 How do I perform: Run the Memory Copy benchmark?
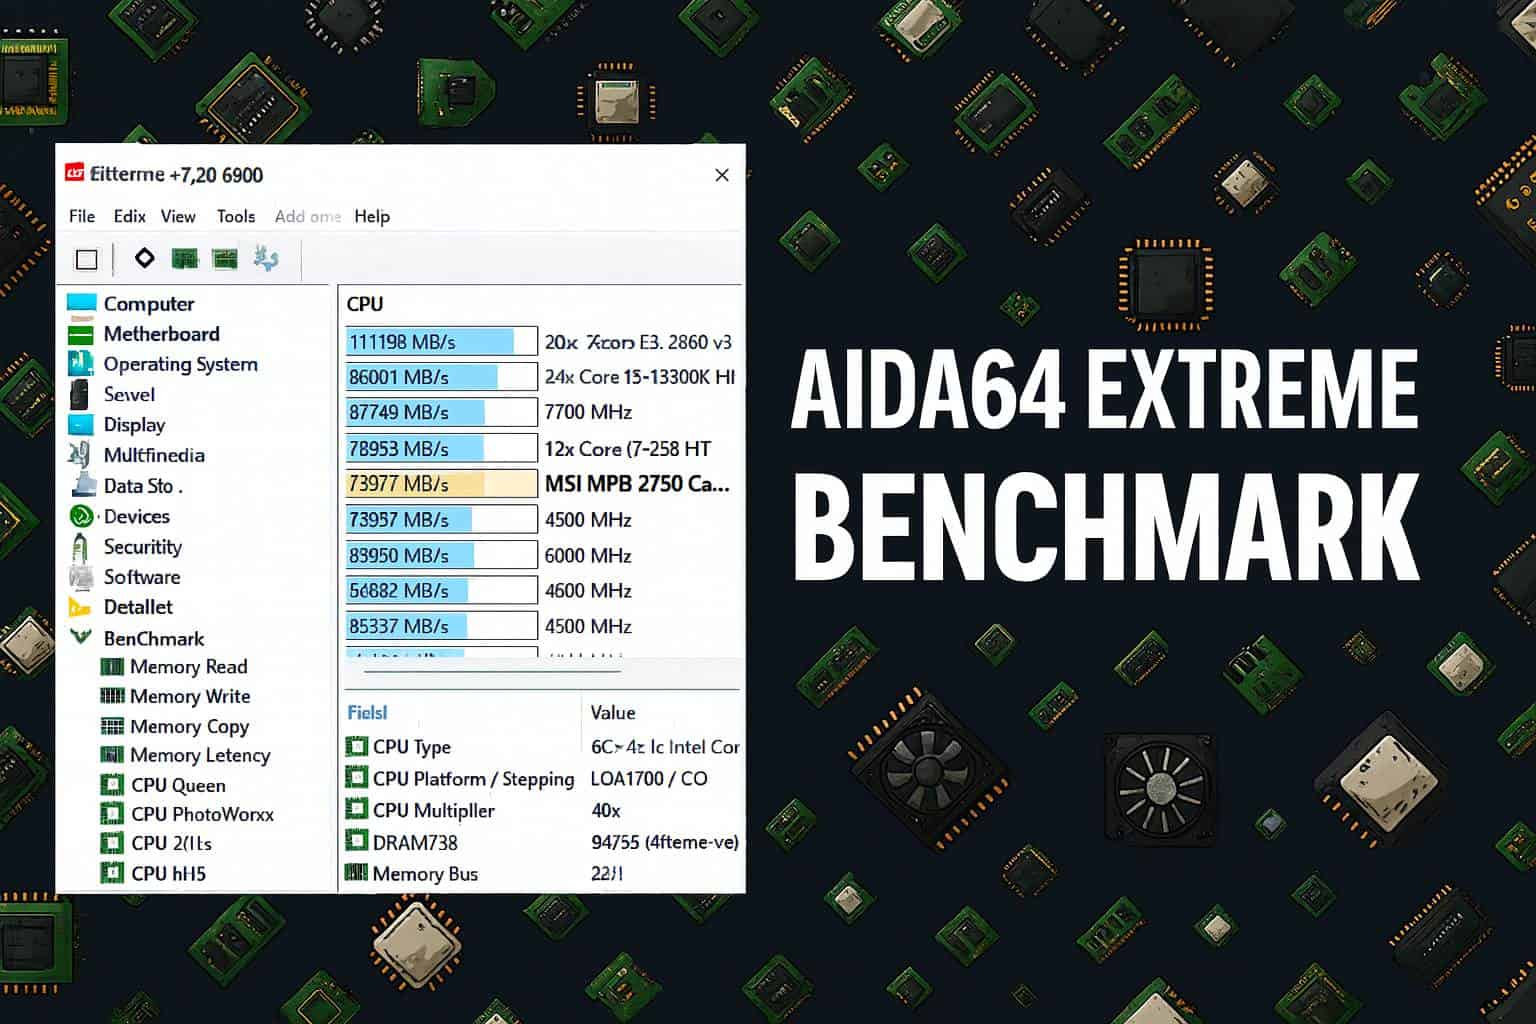tap(113, 726)
